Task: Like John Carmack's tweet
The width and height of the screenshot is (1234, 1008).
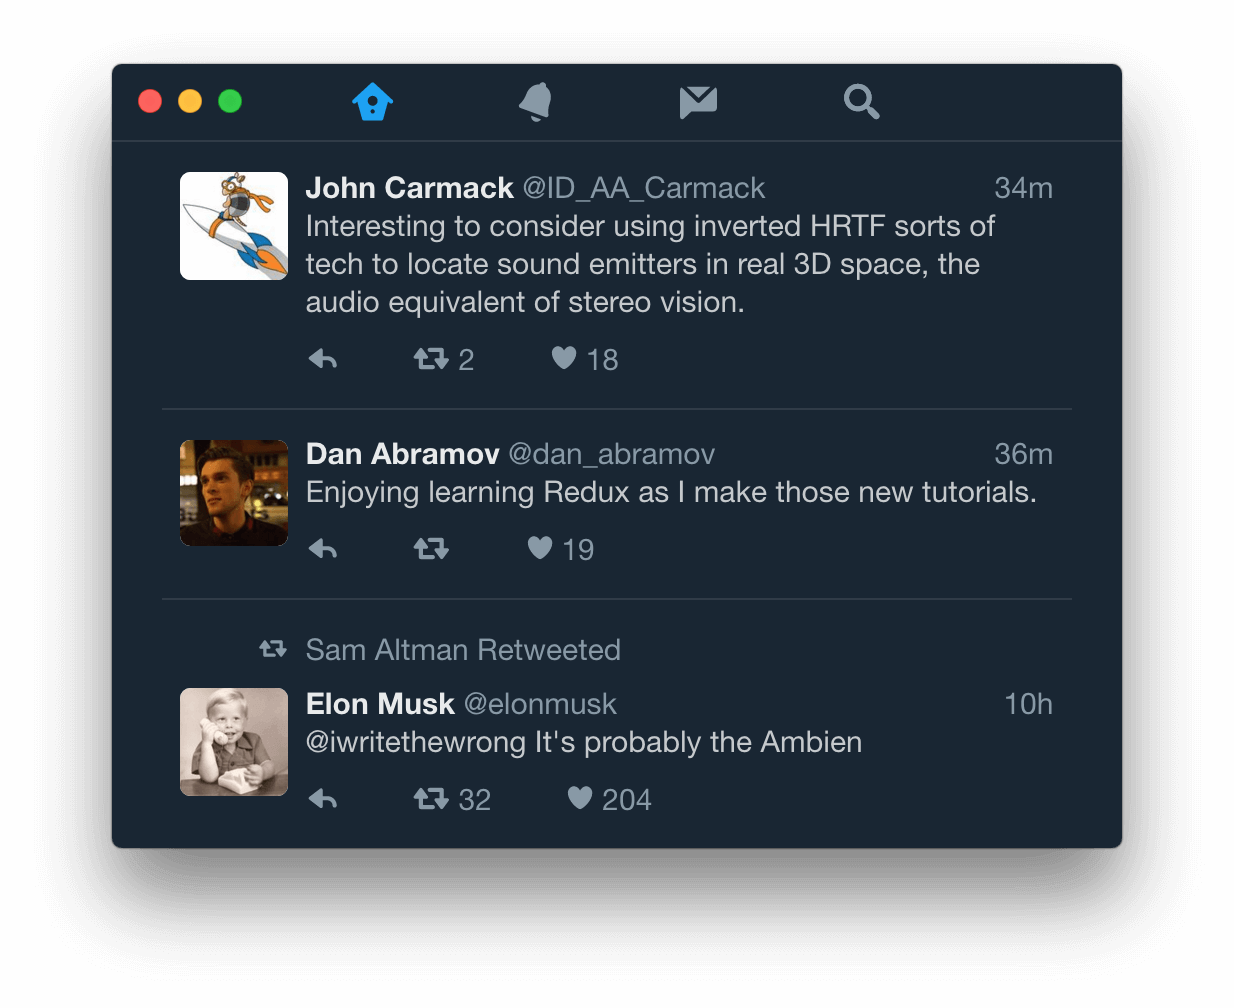Action: (x=565, y=358)
